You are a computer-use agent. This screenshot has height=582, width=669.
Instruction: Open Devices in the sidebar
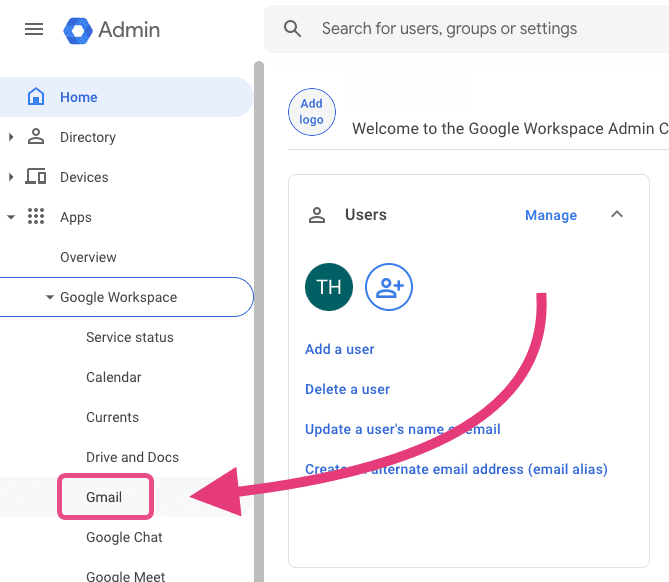coord(126,177)
